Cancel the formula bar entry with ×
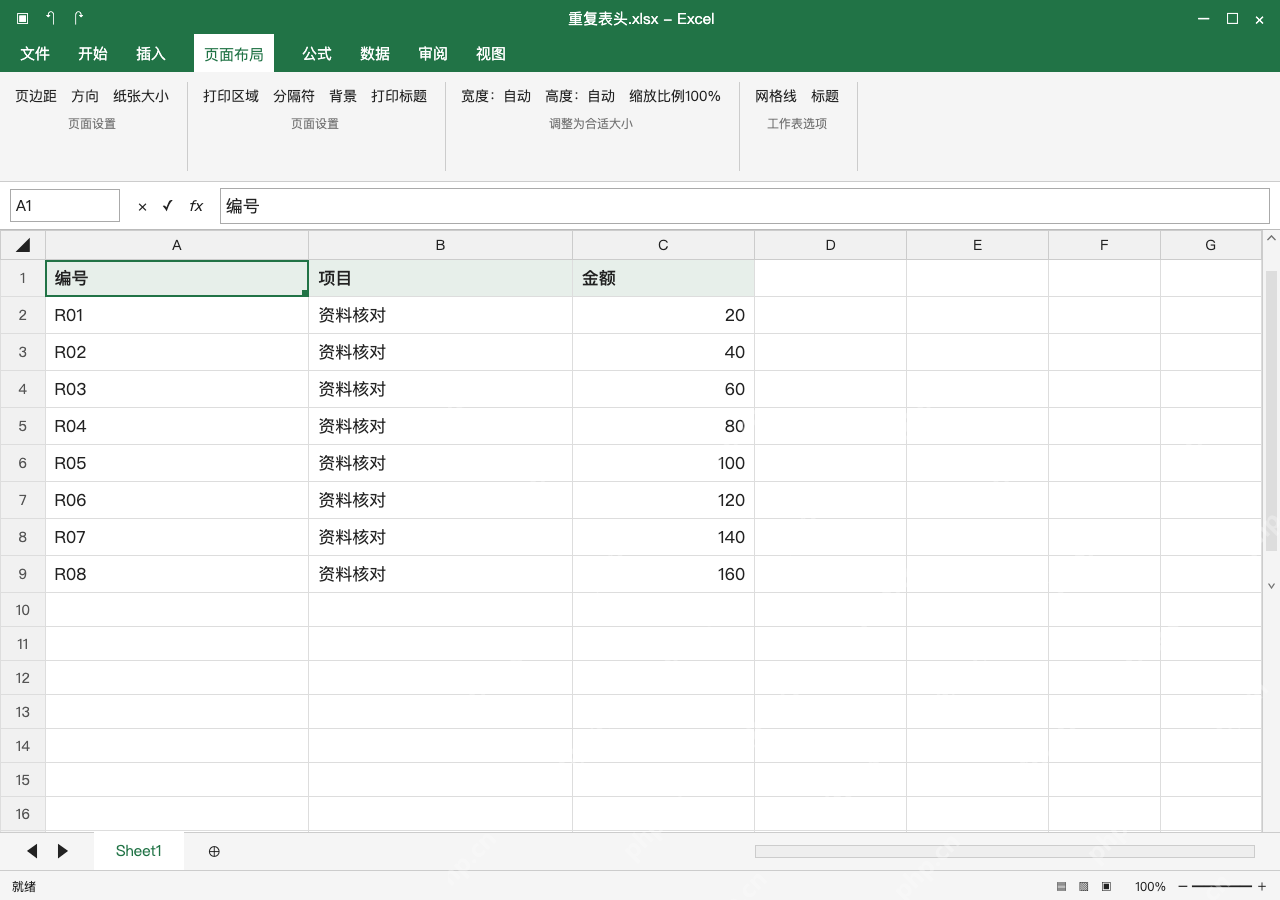 (142, 206)
